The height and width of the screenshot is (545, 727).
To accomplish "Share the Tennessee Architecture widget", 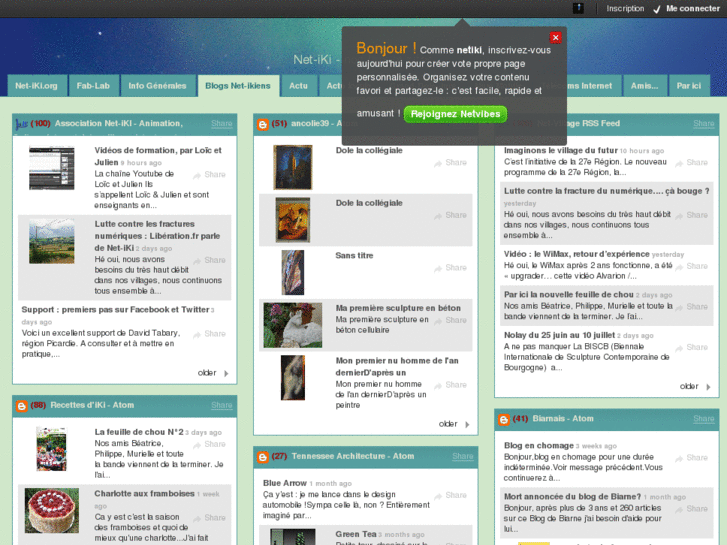I will coord(463,456).
